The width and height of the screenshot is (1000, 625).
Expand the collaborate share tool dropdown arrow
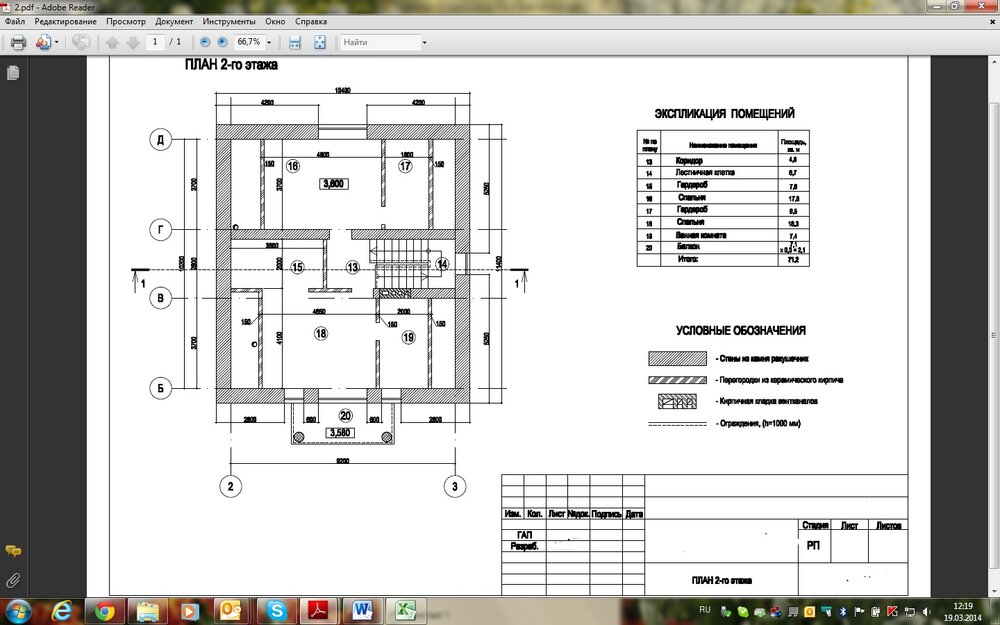[x=57, y=42]
